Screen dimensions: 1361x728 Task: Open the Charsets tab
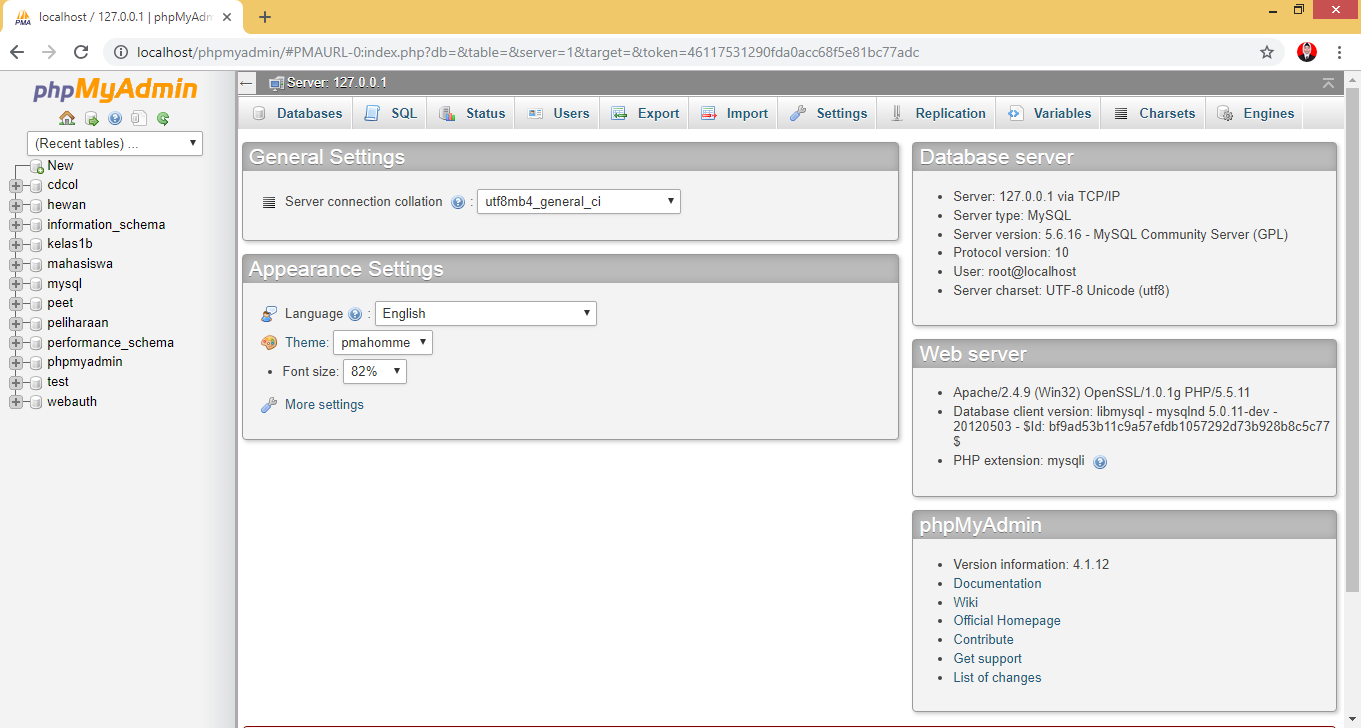[1154, 114]
